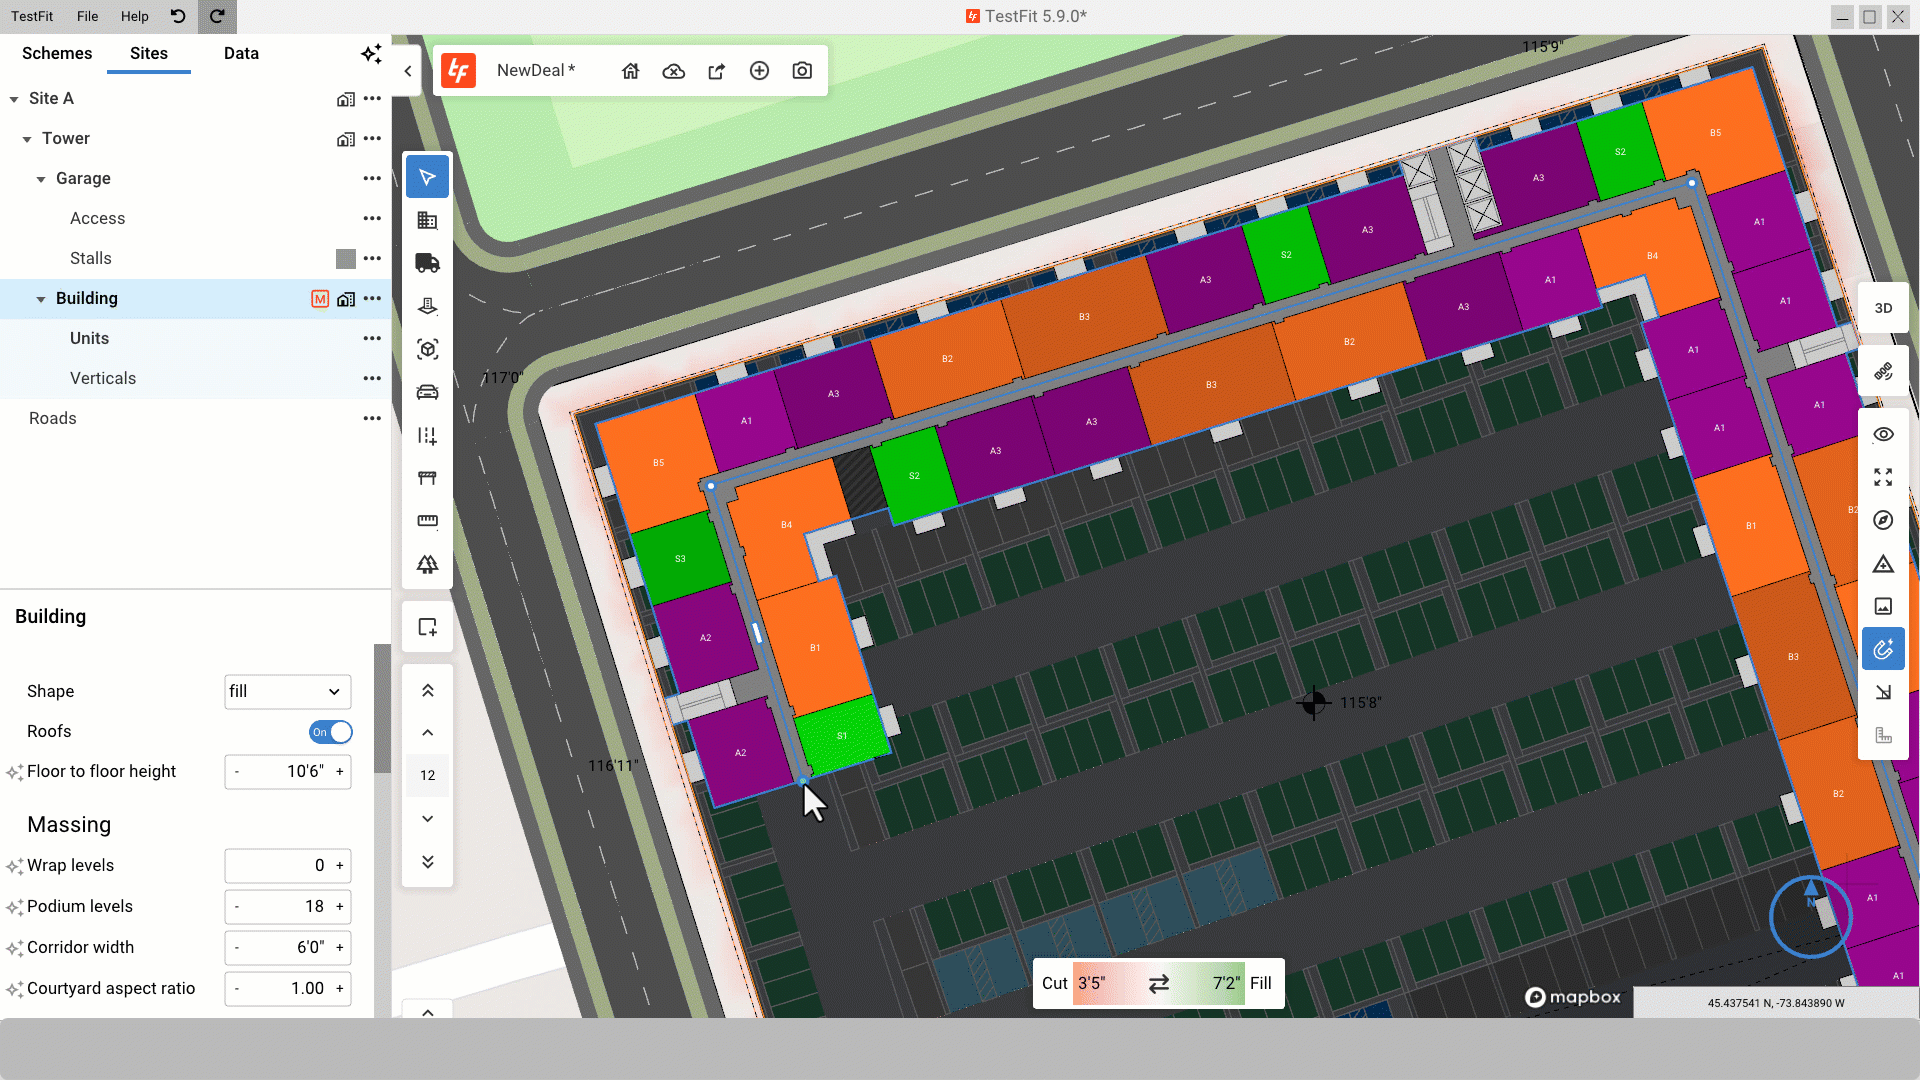Open the Shape fill dropdown
Image resolution: width=1920 pixels, height=1080 pixels.
coord(288,691)
